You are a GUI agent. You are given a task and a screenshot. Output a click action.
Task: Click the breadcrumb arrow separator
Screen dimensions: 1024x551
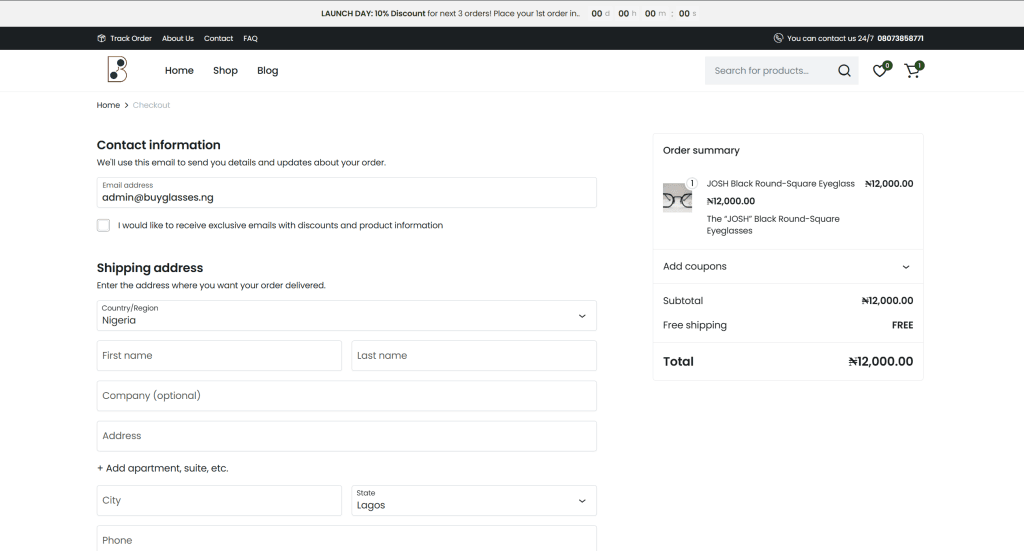click(126, 105)
